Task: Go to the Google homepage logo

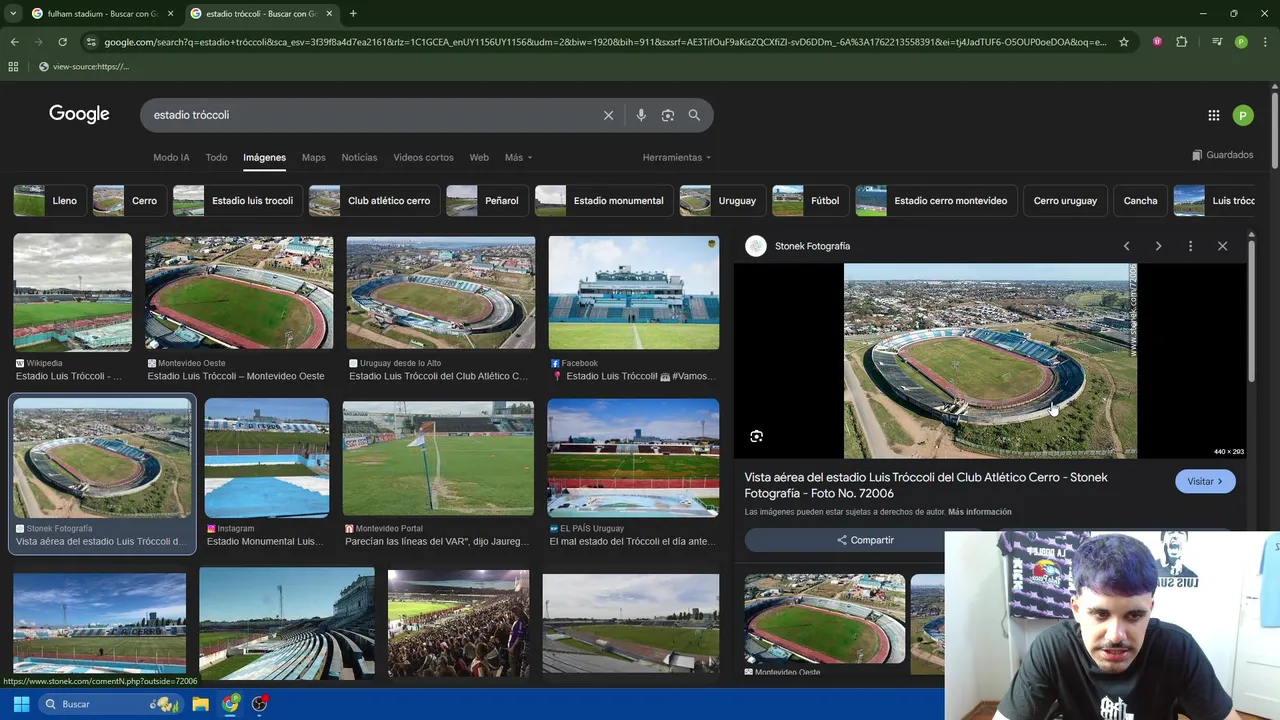Action: (x=79, y=114)
